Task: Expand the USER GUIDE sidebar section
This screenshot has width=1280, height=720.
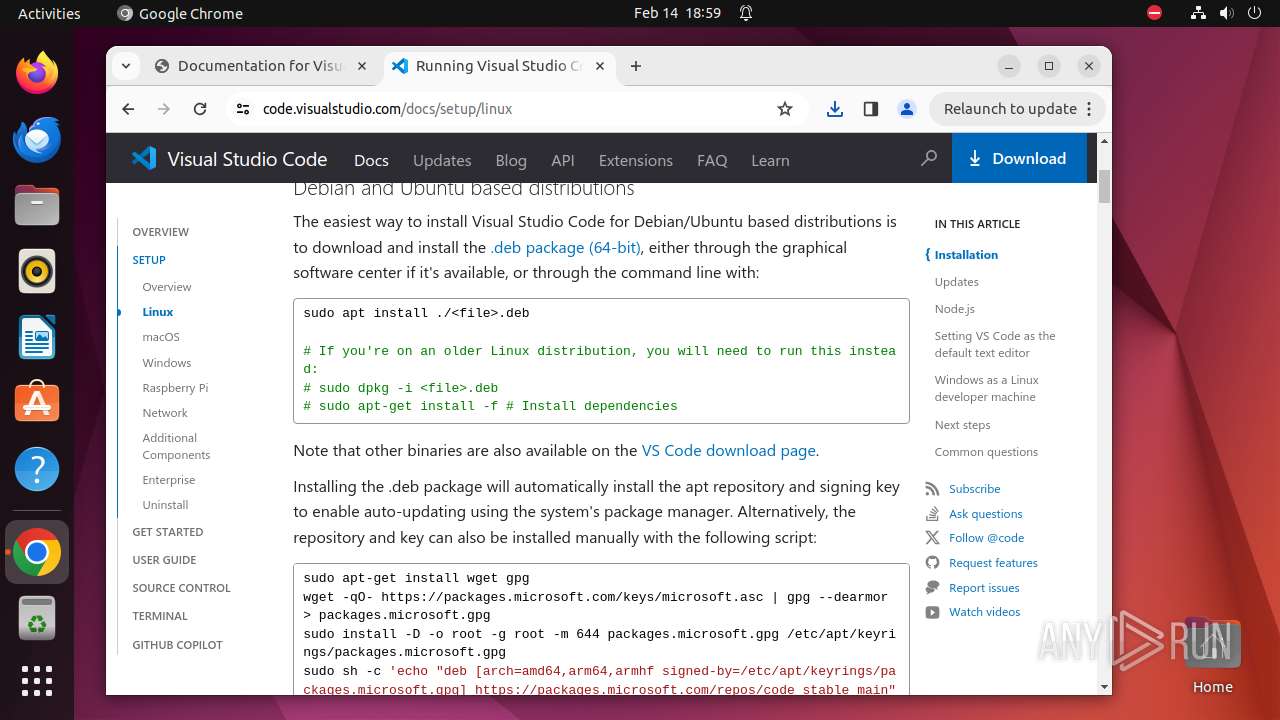Action: click(164, 560)
